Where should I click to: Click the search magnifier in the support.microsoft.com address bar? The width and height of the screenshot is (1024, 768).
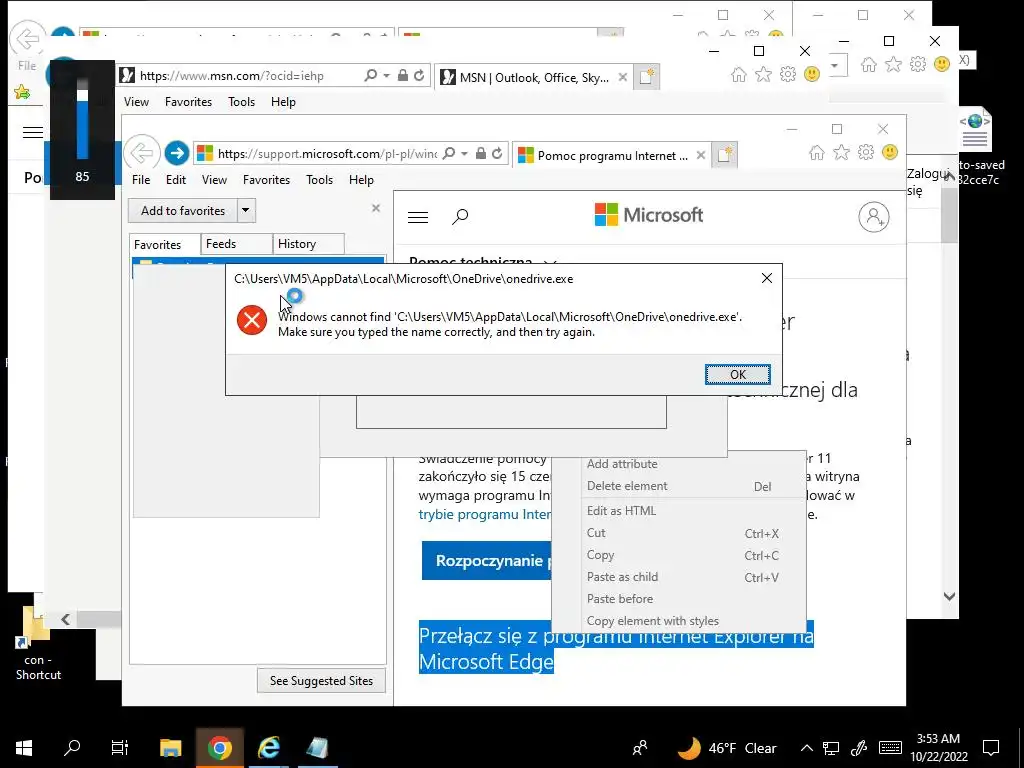pyautogui.click(x=449, y=153)
